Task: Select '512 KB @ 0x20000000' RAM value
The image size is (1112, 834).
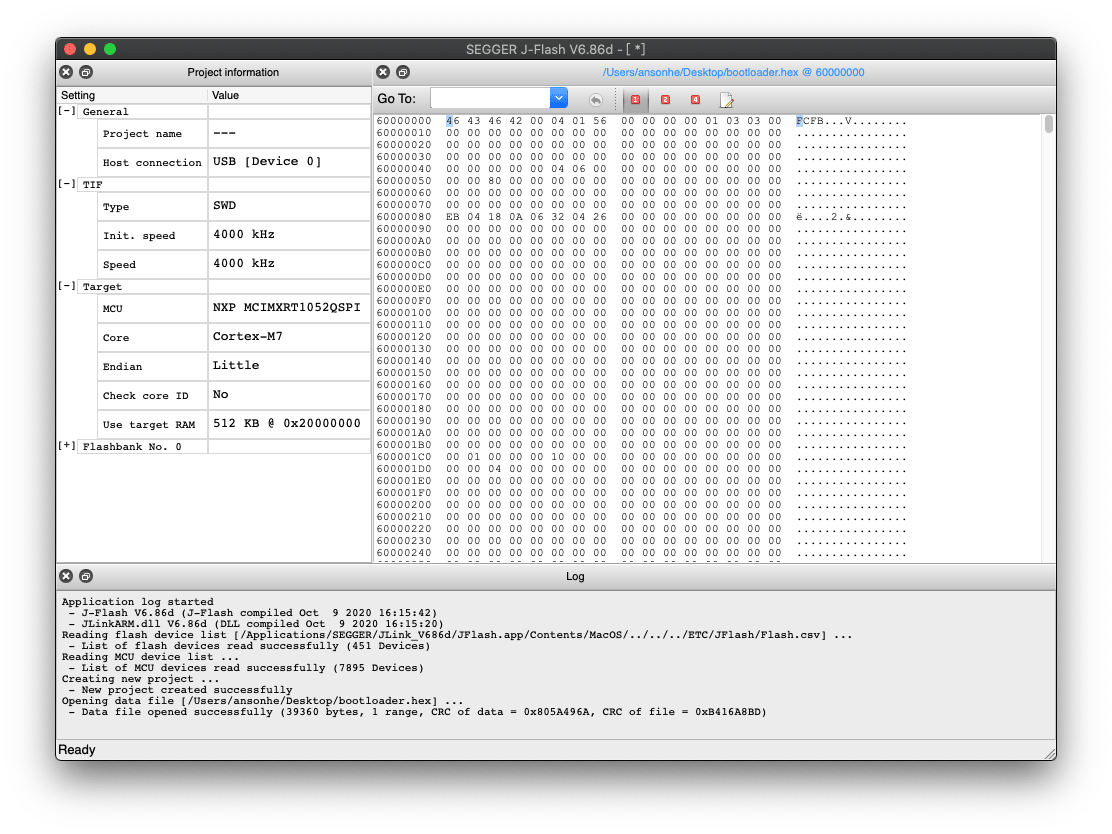Action: click(289, 423)
